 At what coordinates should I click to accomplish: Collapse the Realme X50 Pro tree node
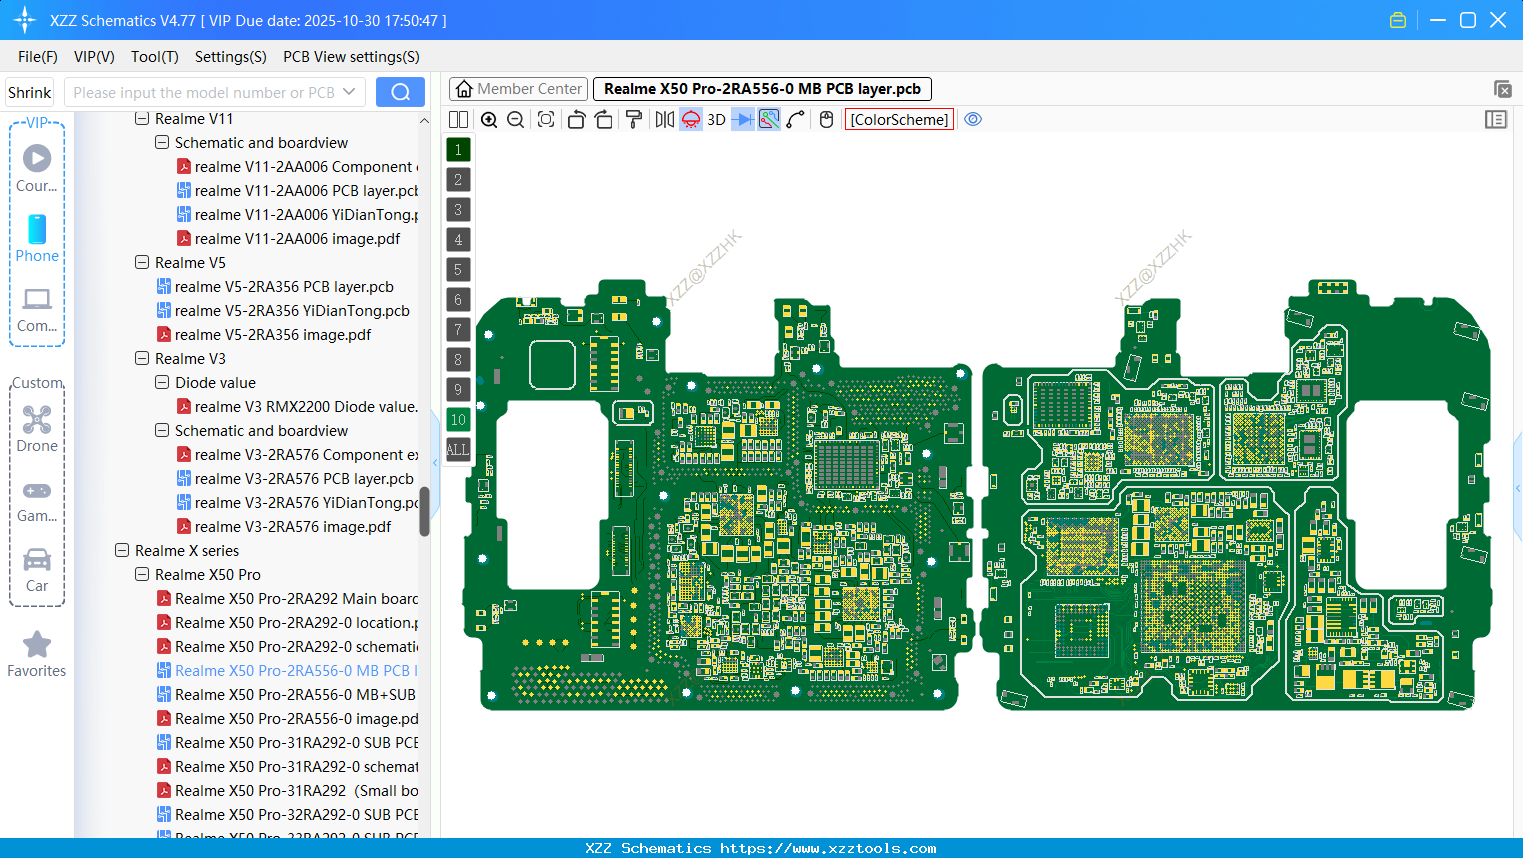pos(142,574)
